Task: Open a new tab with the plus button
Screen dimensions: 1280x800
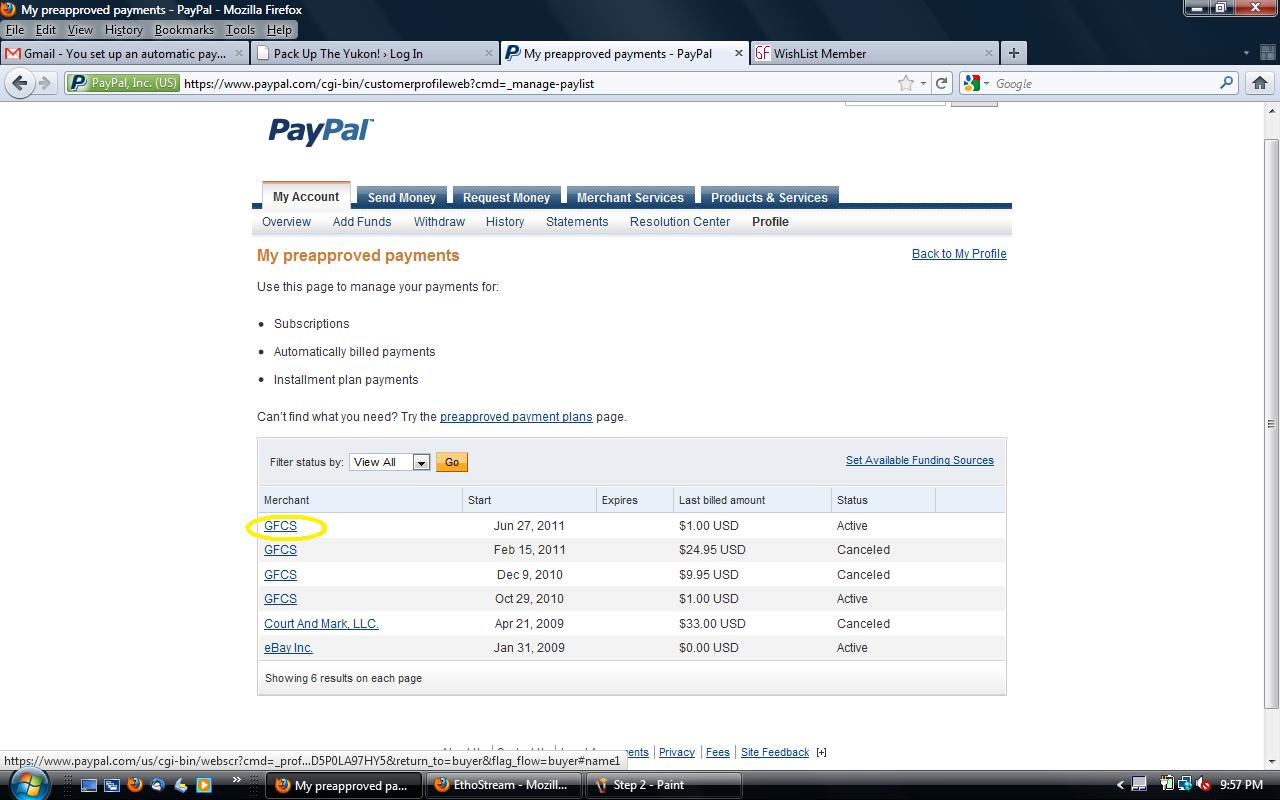Action: pos(1013,53)
